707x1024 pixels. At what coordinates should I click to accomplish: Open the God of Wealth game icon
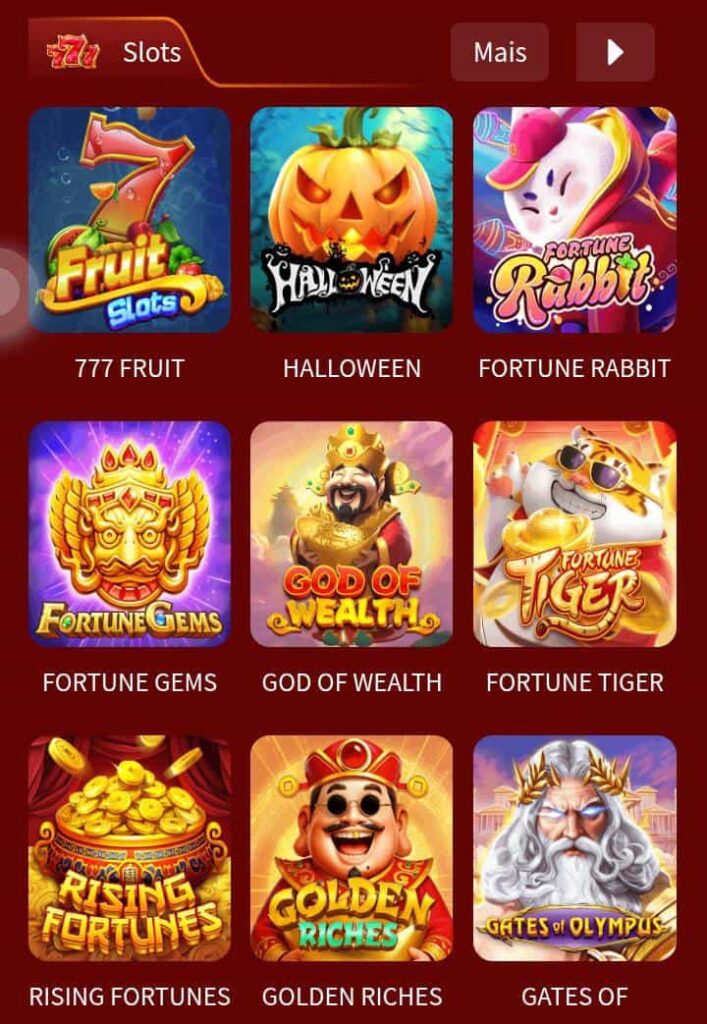coord(351,534)
